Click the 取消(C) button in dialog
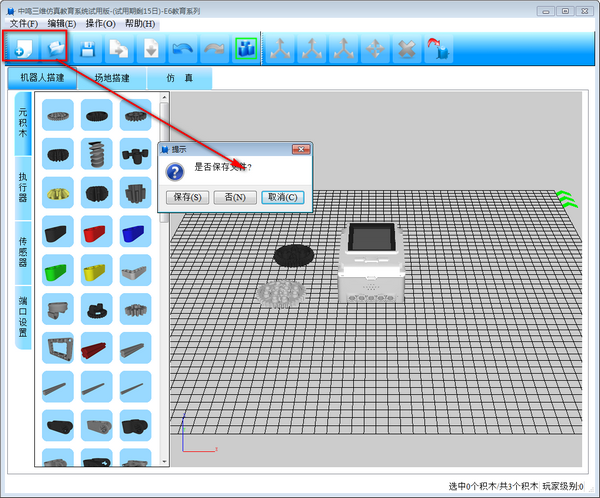 [281, 197]
